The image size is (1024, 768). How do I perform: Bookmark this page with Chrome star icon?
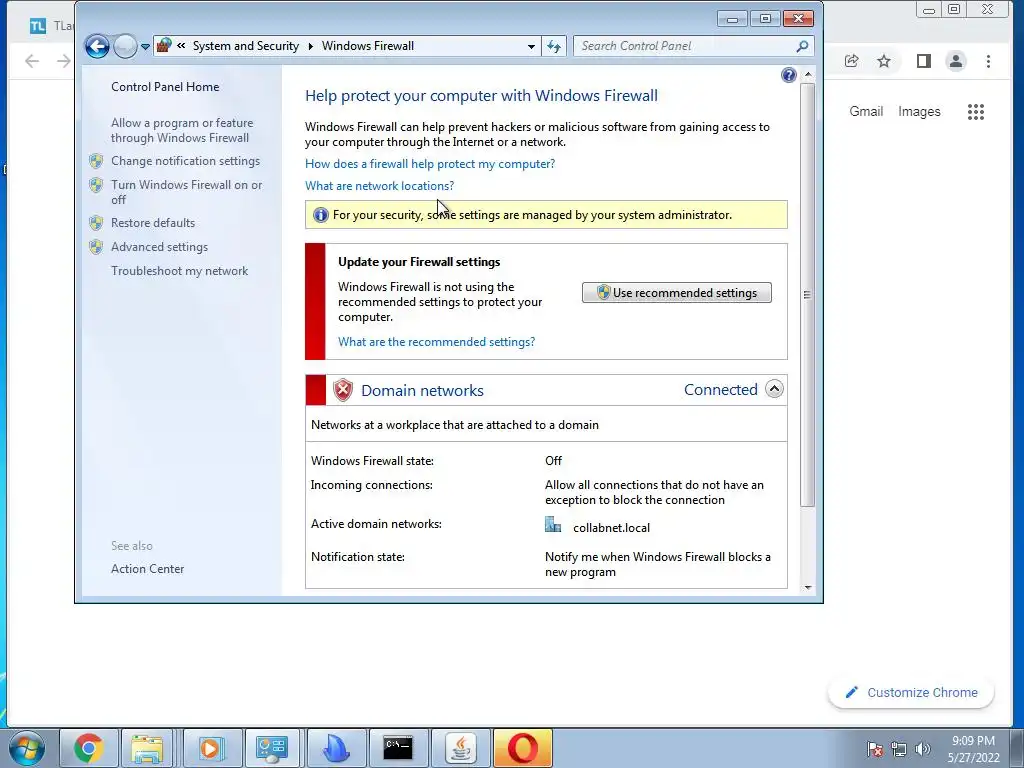884,61
